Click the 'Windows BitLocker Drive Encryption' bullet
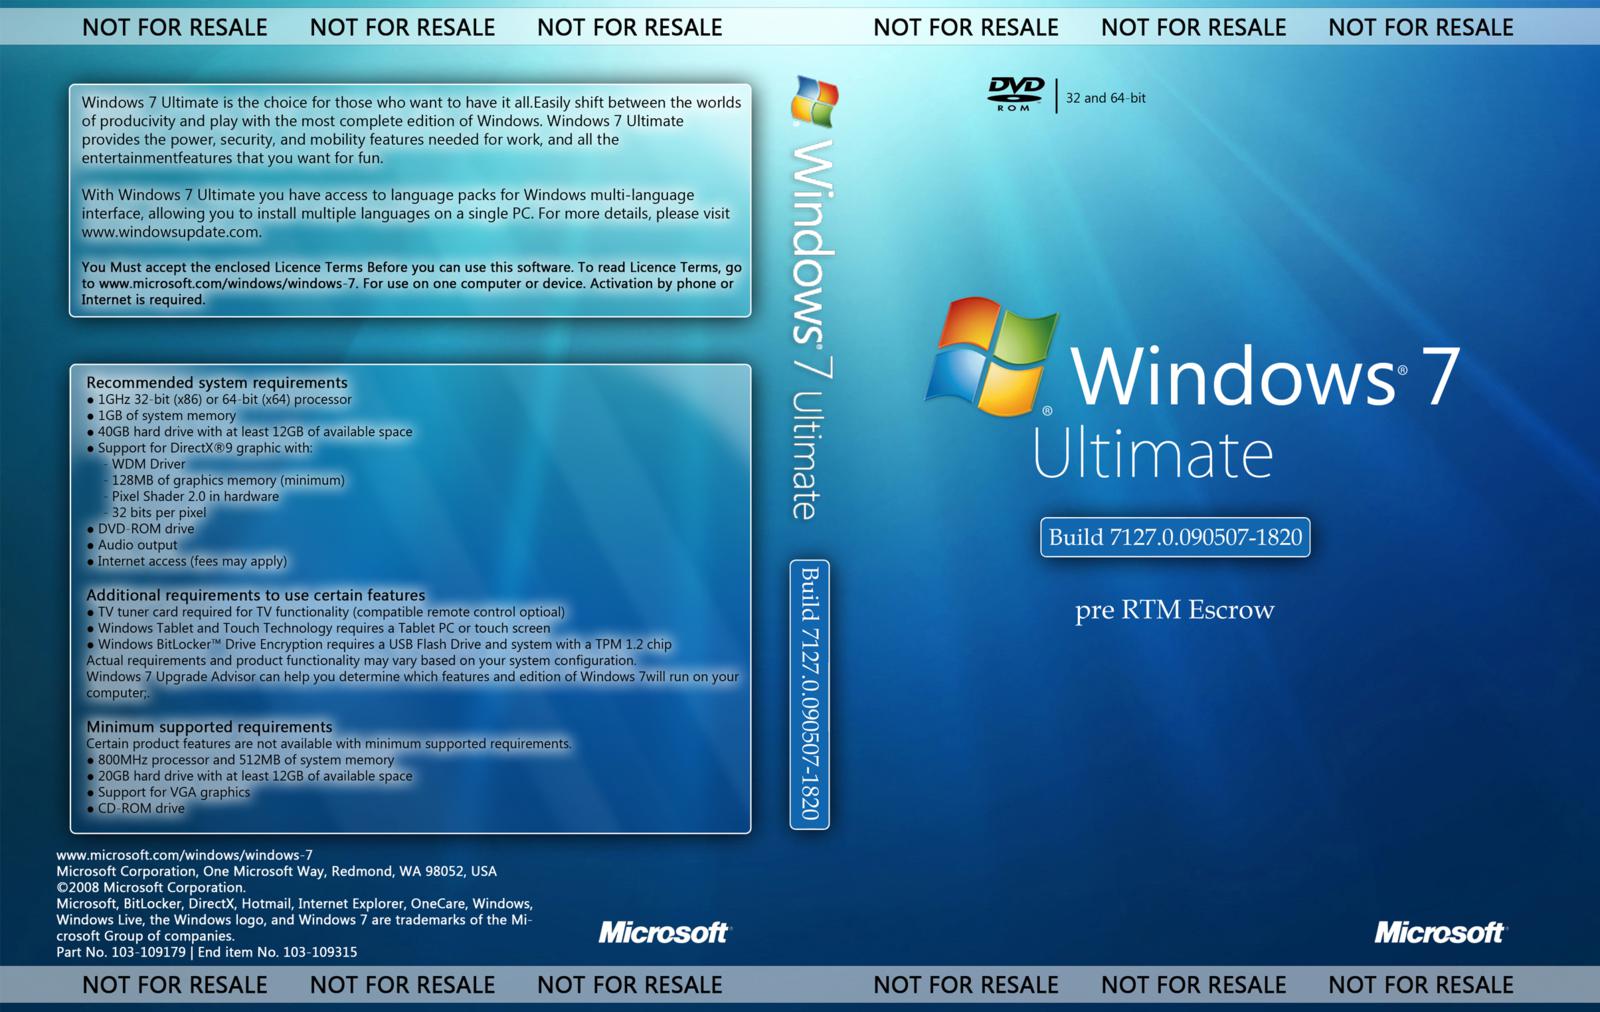The width and height of the screenshot is (1600, 1012). pos(379,644)
